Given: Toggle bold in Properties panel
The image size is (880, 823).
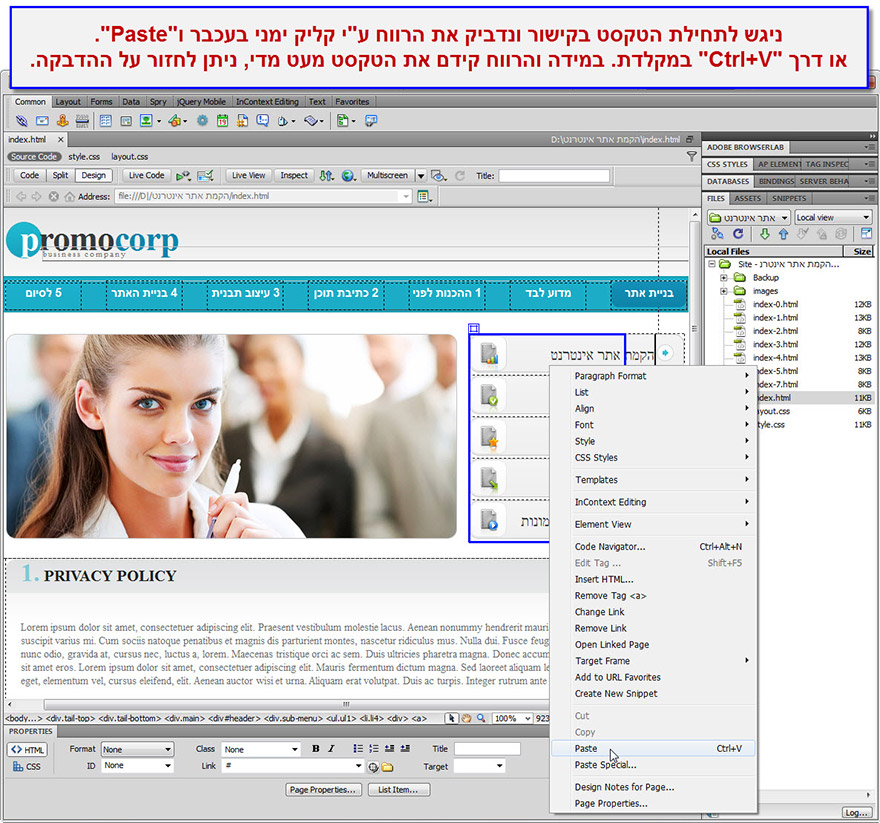Looking at the screenshot, I should (x=315, y=748).
